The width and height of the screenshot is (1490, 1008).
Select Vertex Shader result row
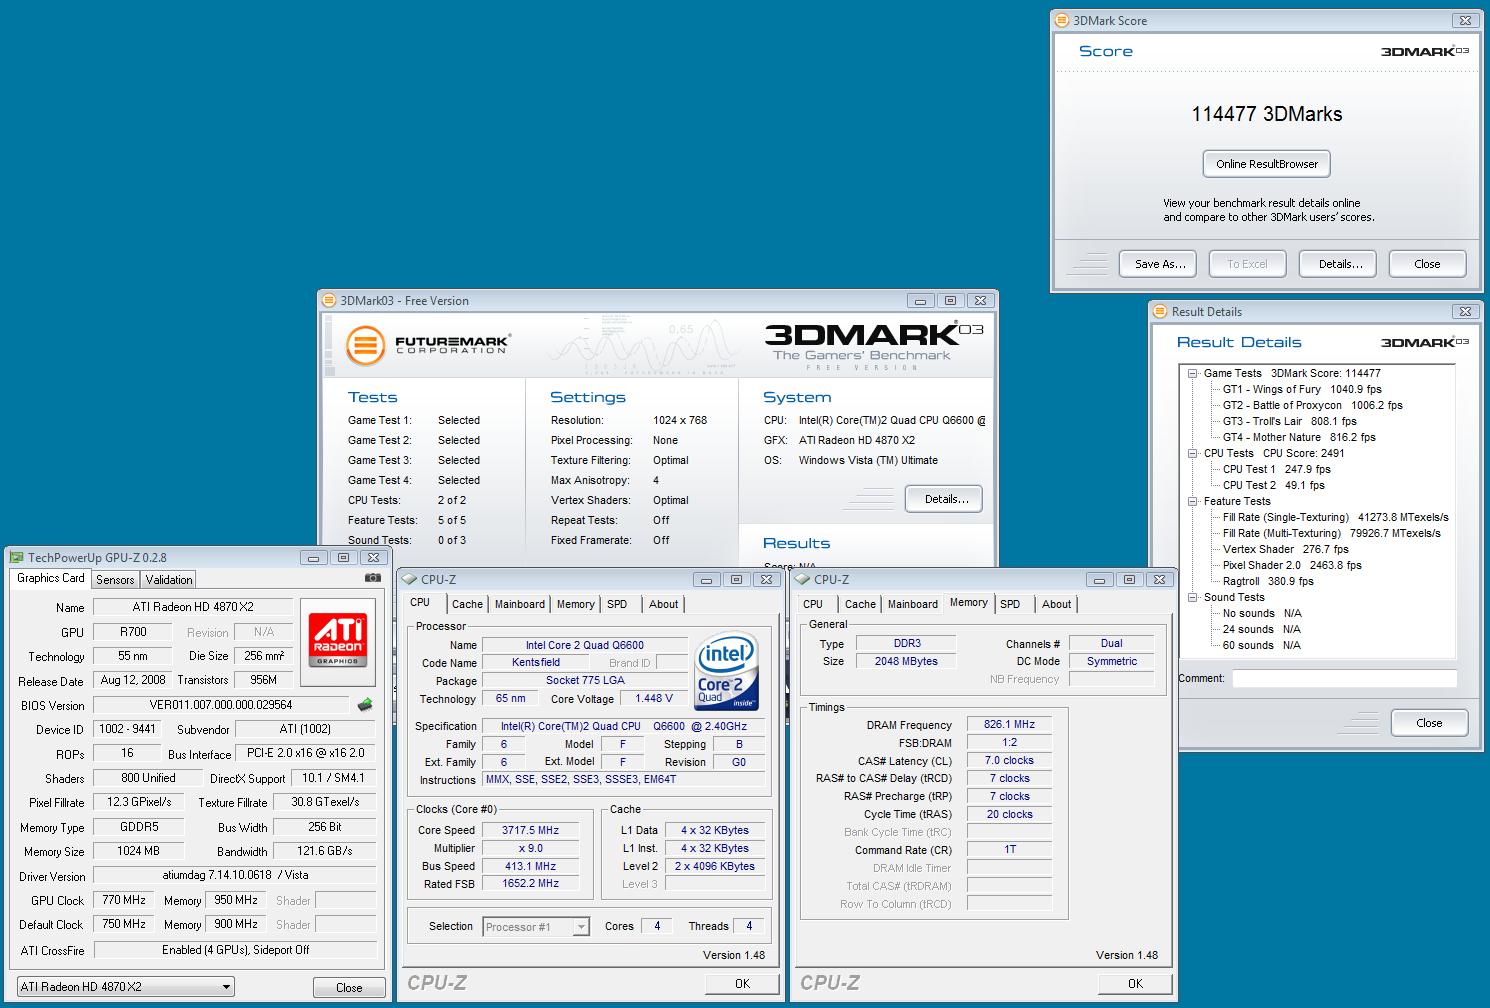pos(1286,549)
